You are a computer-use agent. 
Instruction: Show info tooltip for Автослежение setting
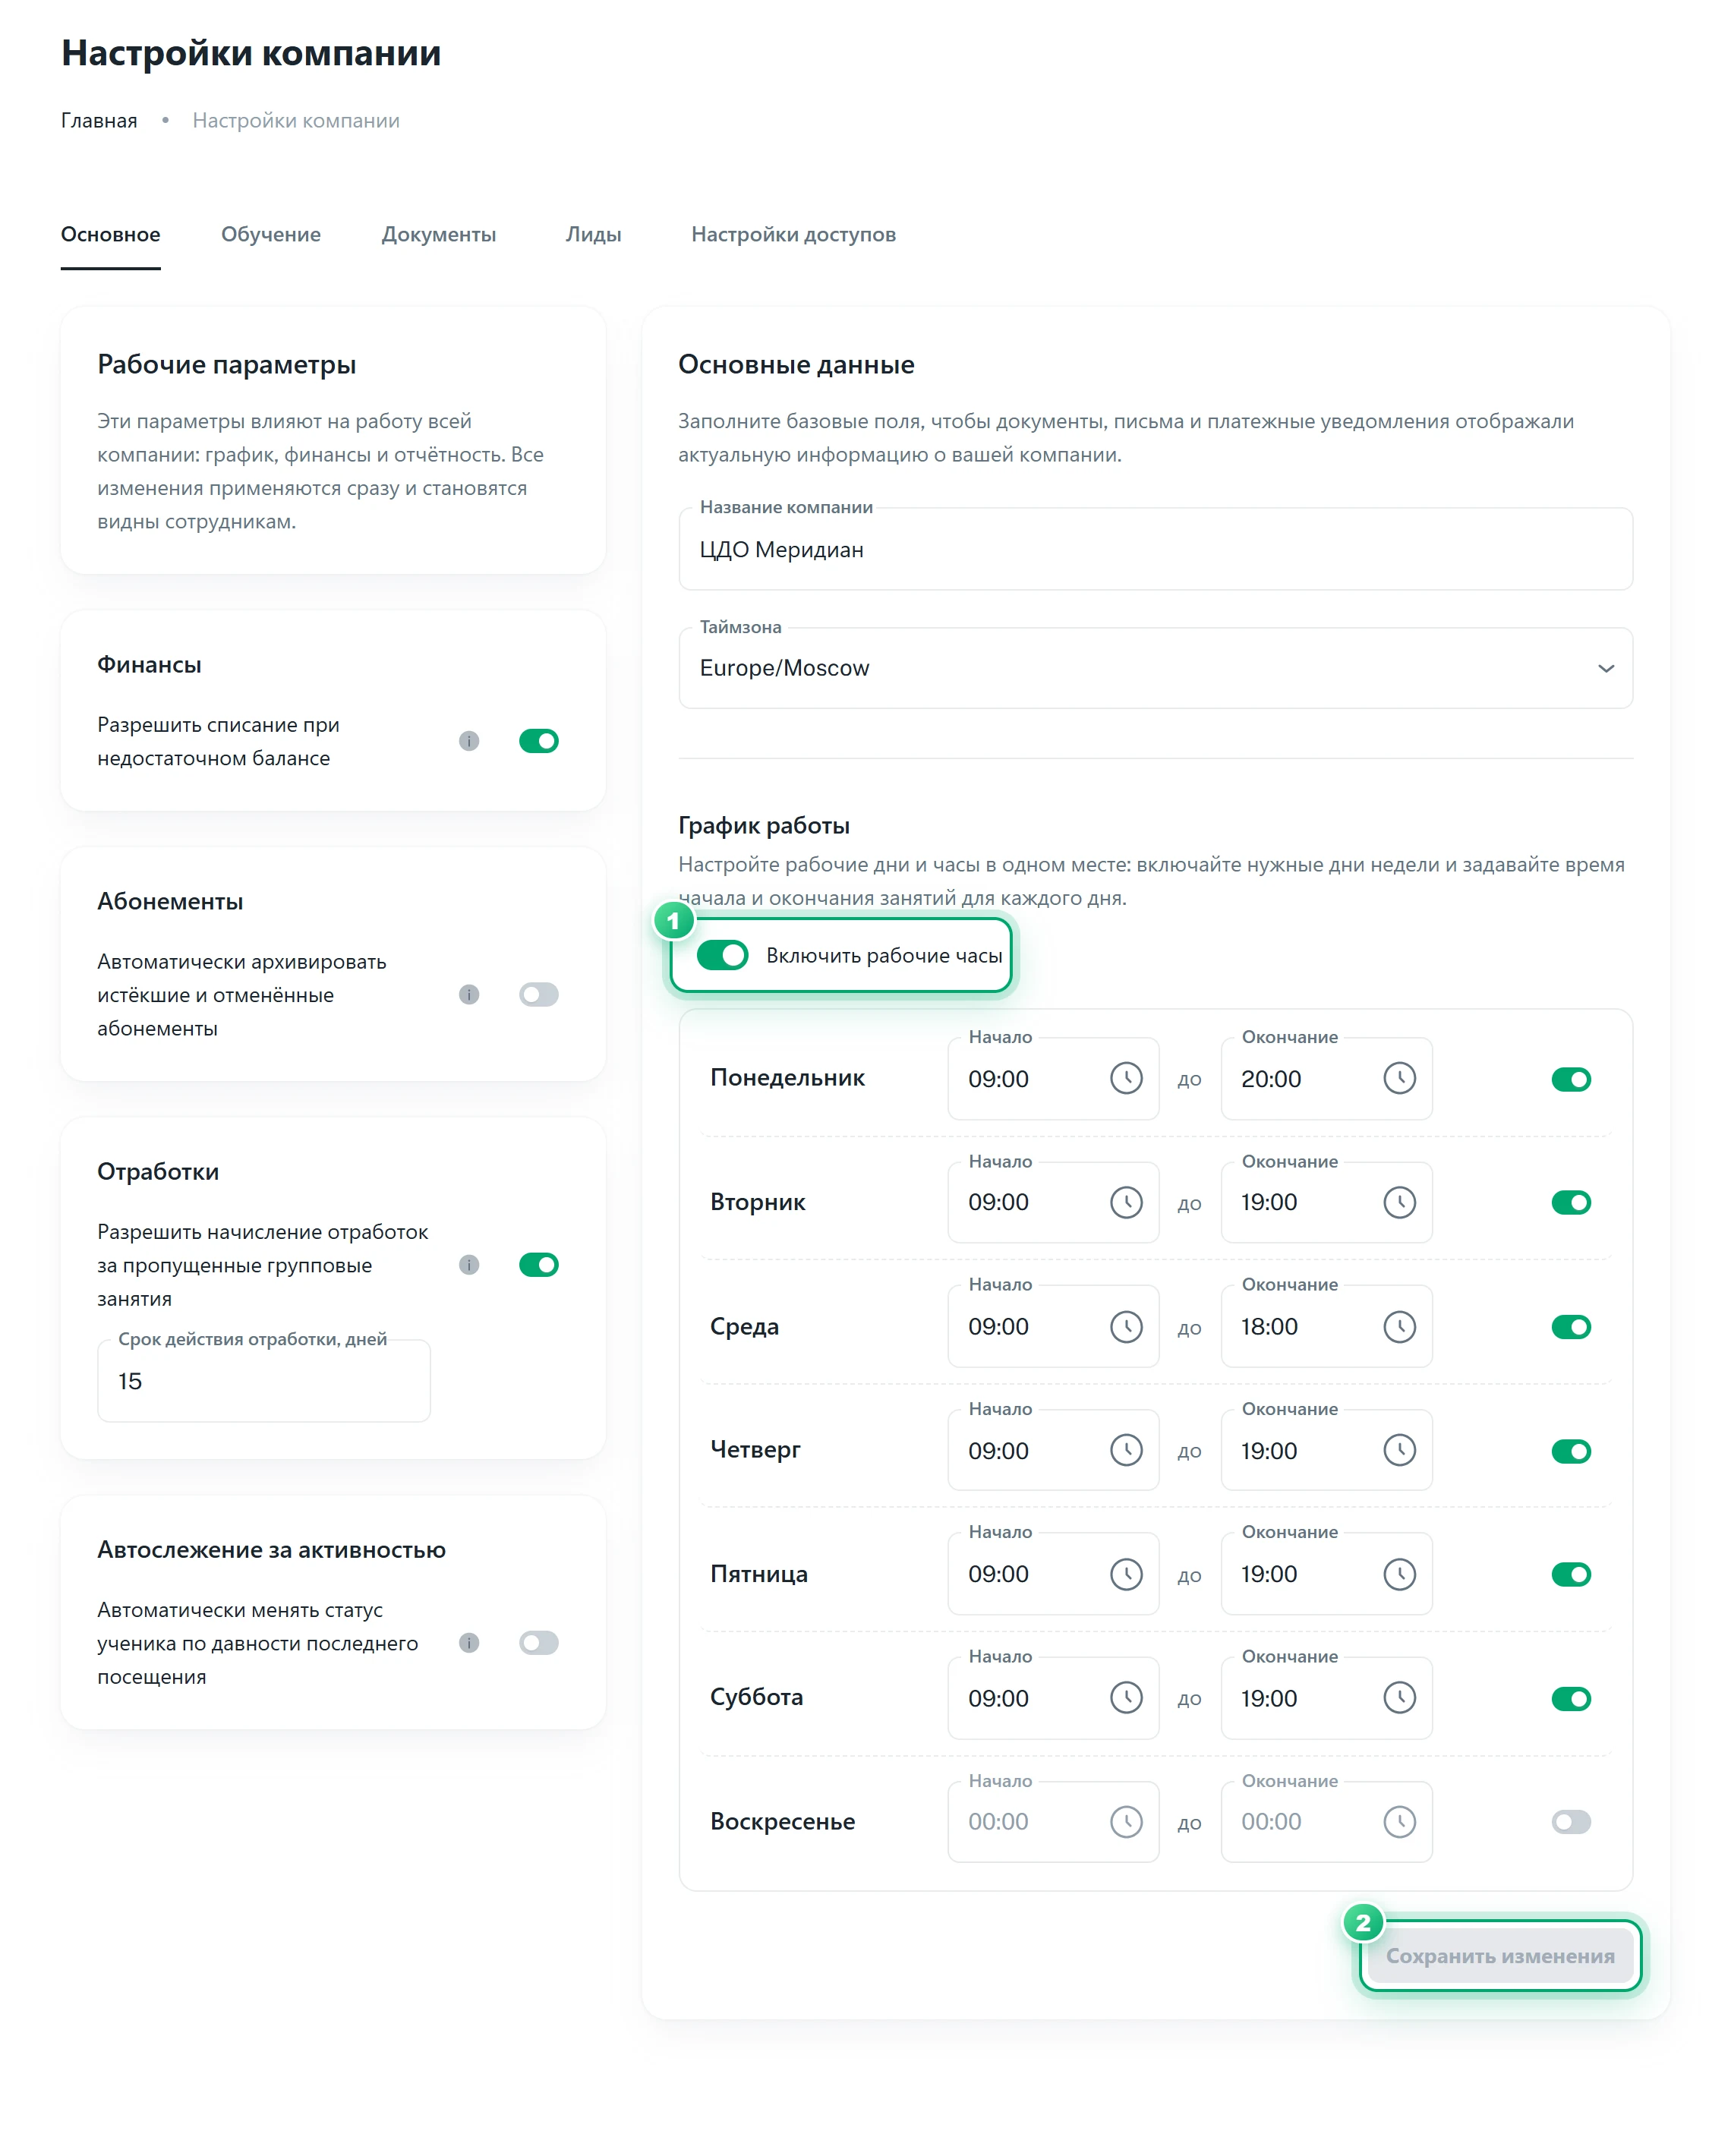pyautogui.click(x=469, y=1643)
